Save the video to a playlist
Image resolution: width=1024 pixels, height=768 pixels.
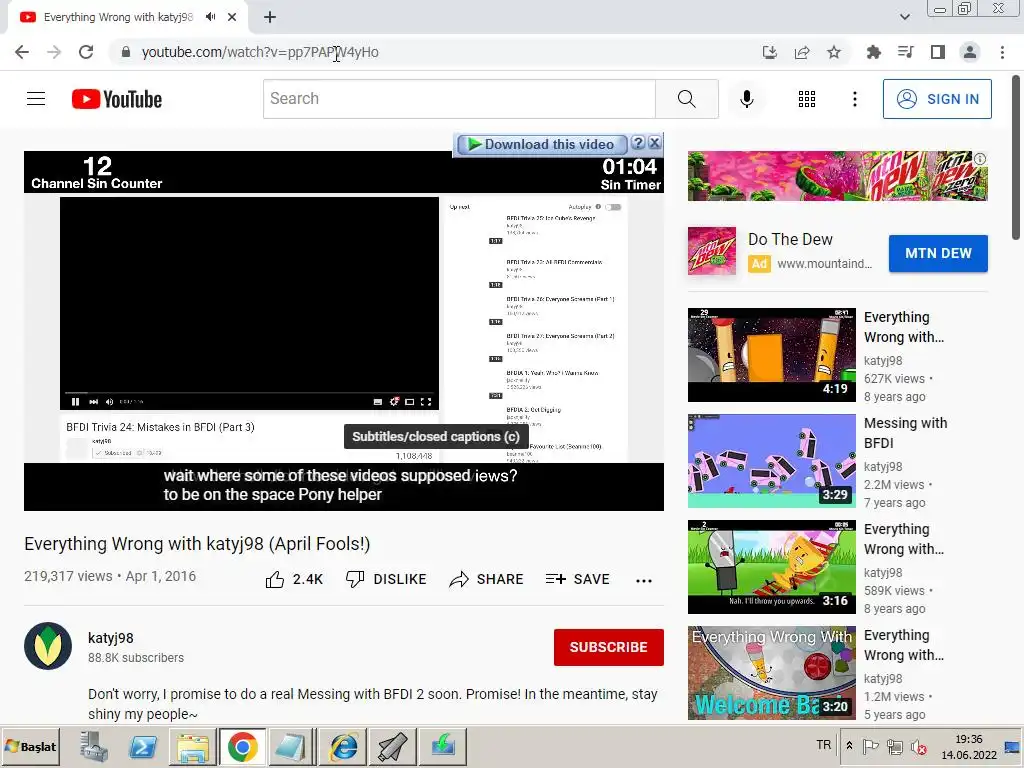(577, 579)
